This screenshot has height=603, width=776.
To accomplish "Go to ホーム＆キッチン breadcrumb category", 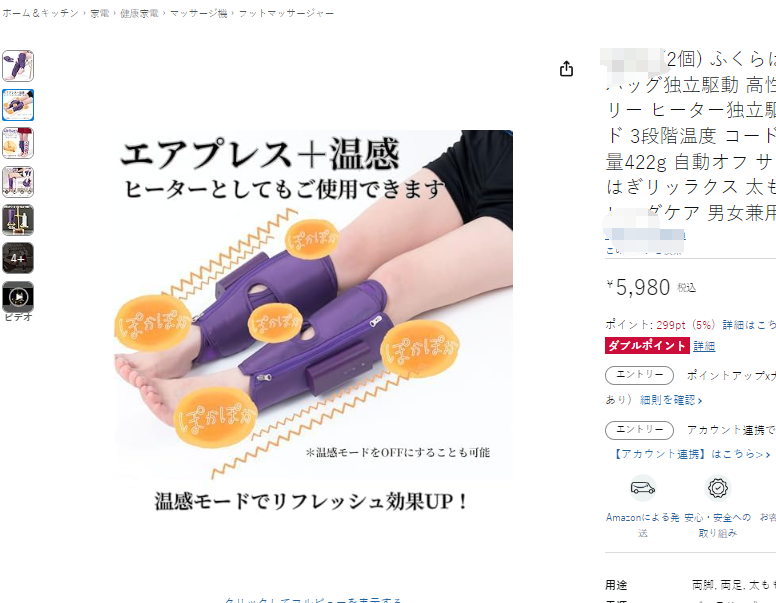I will 41,13.
